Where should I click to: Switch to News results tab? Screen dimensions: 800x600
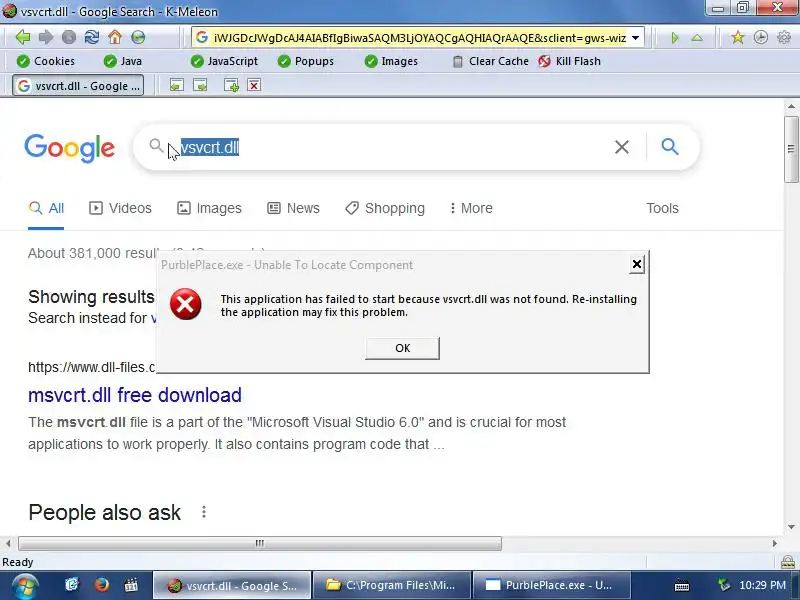tap(293, 208)
